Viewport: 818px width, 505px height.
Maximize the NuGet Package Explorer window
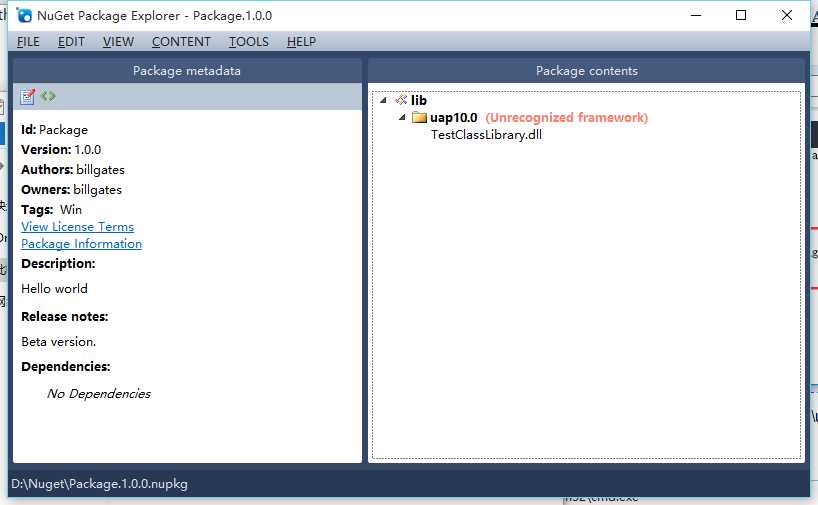click(x=741, y=16)
